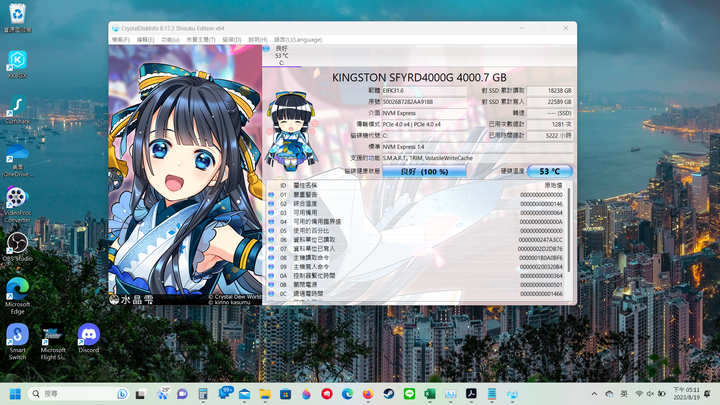
Task: Open the Chat icon on the taskbar
Action: click(182, 394)
